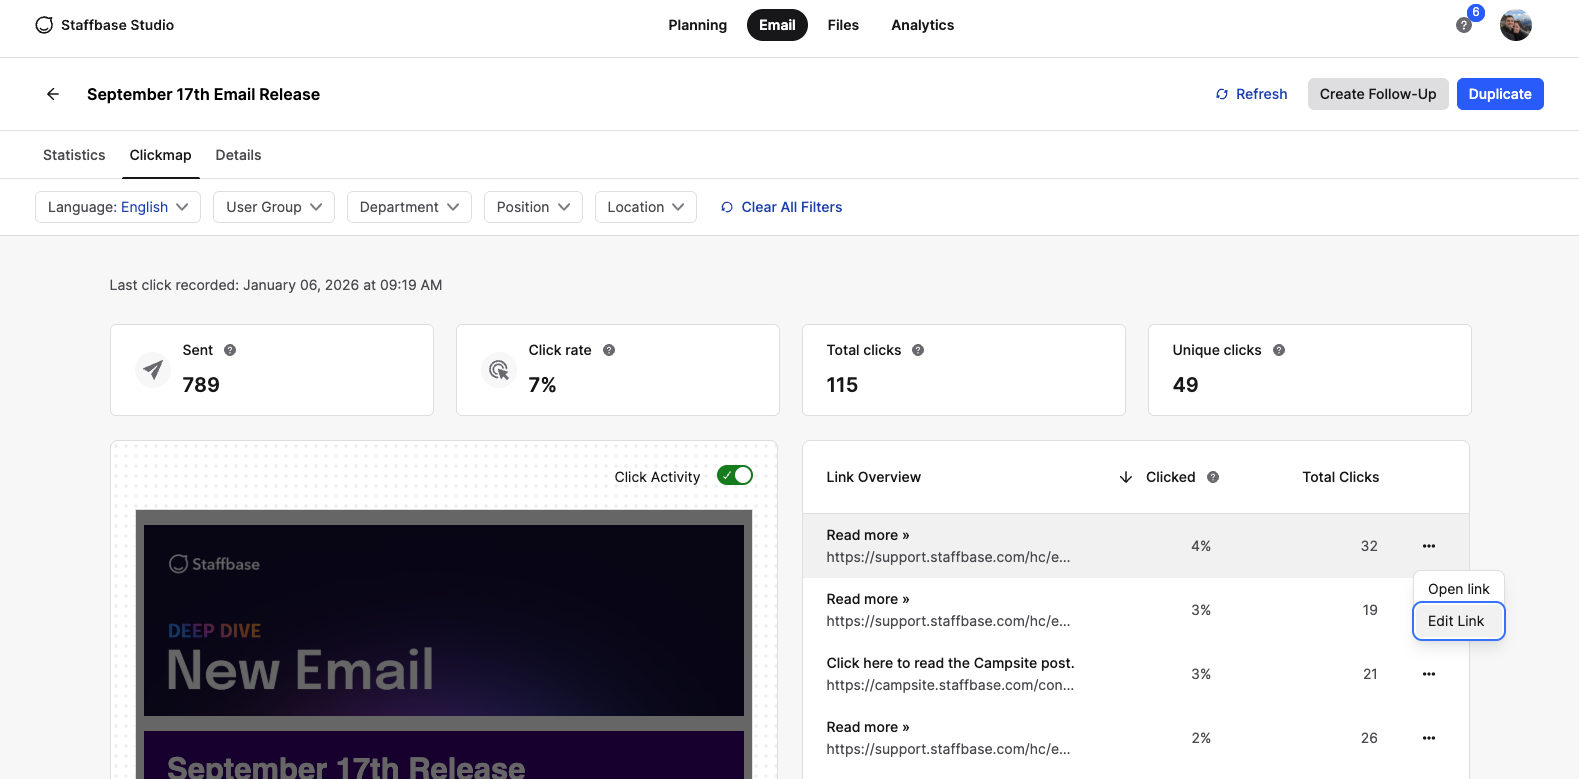Click the info icon beside Clicked column
The width and height of the screenshot is (1579, 779).
[1213, 477]
